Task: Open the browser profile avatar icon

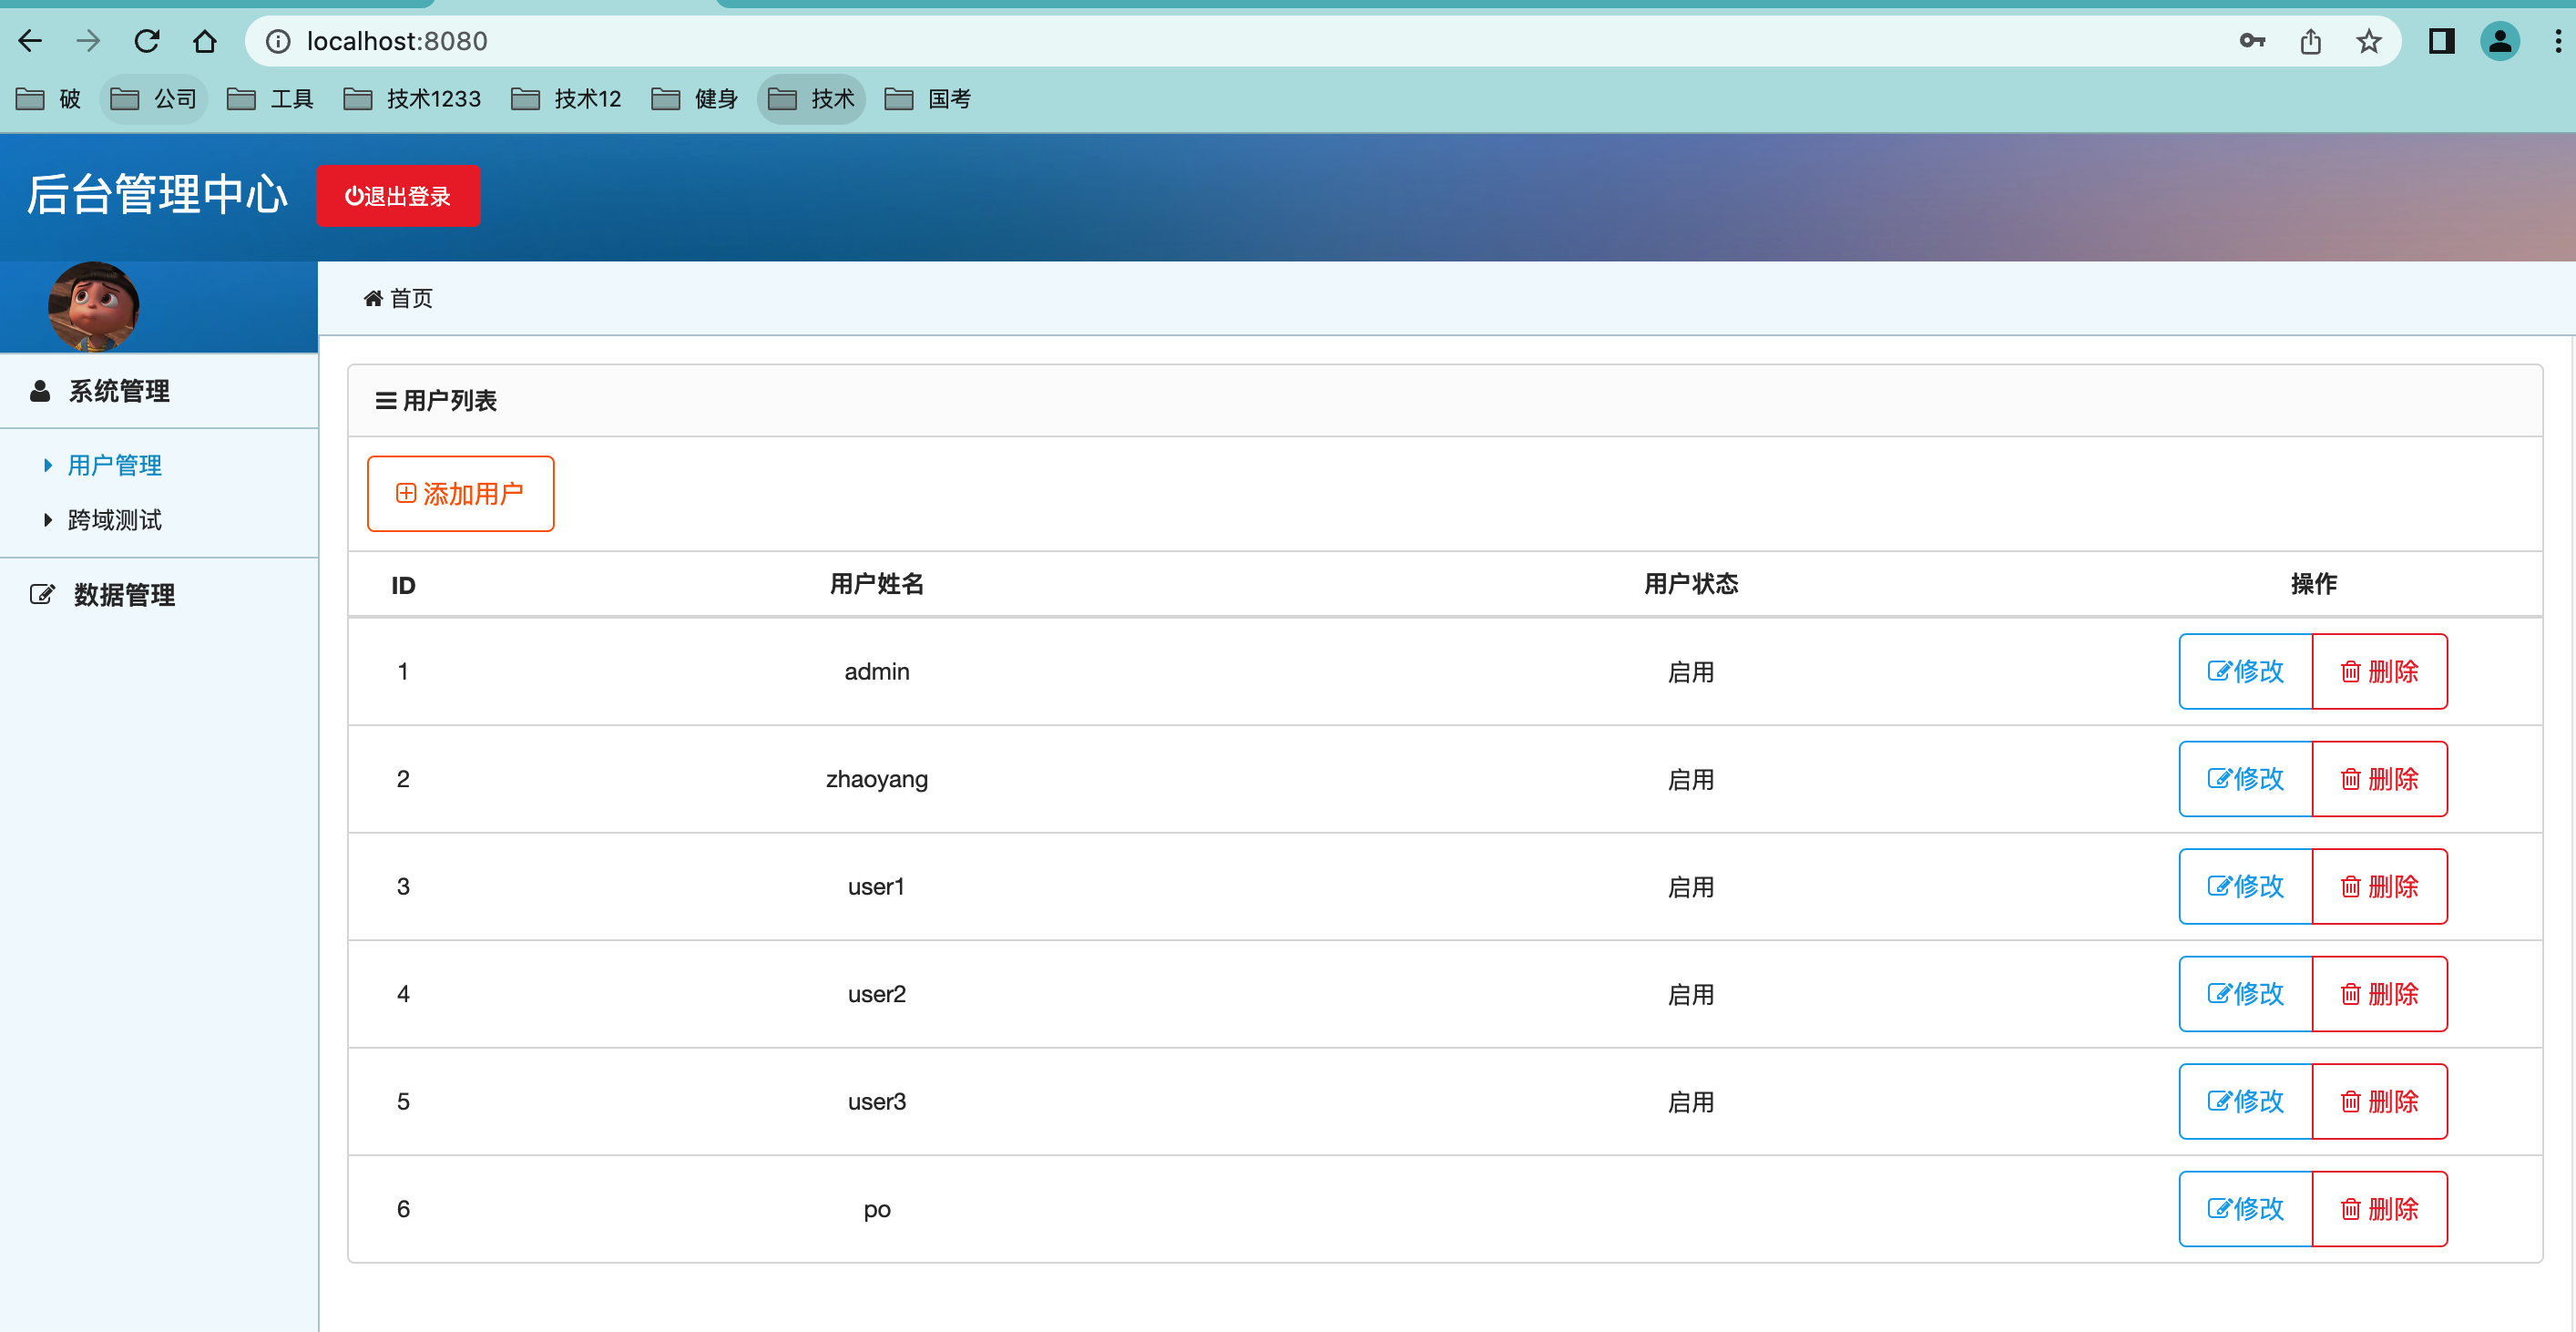Action: pyautogui.click(x=2499, y=41)
